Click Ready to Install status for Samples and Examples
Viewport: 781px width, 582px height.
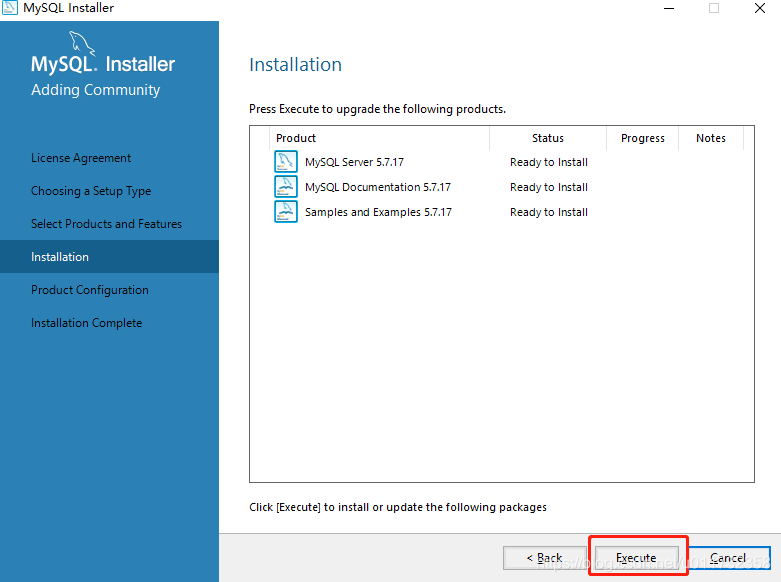coord(548,212)
